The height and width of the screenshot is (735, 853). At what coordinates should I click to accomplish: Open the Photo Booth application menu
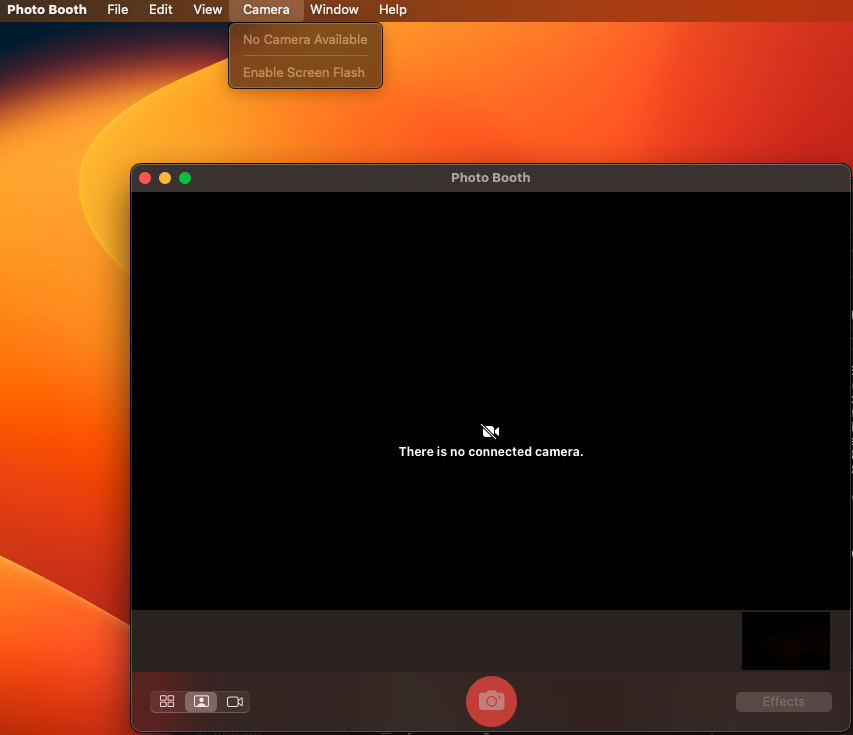click(47, 10)
